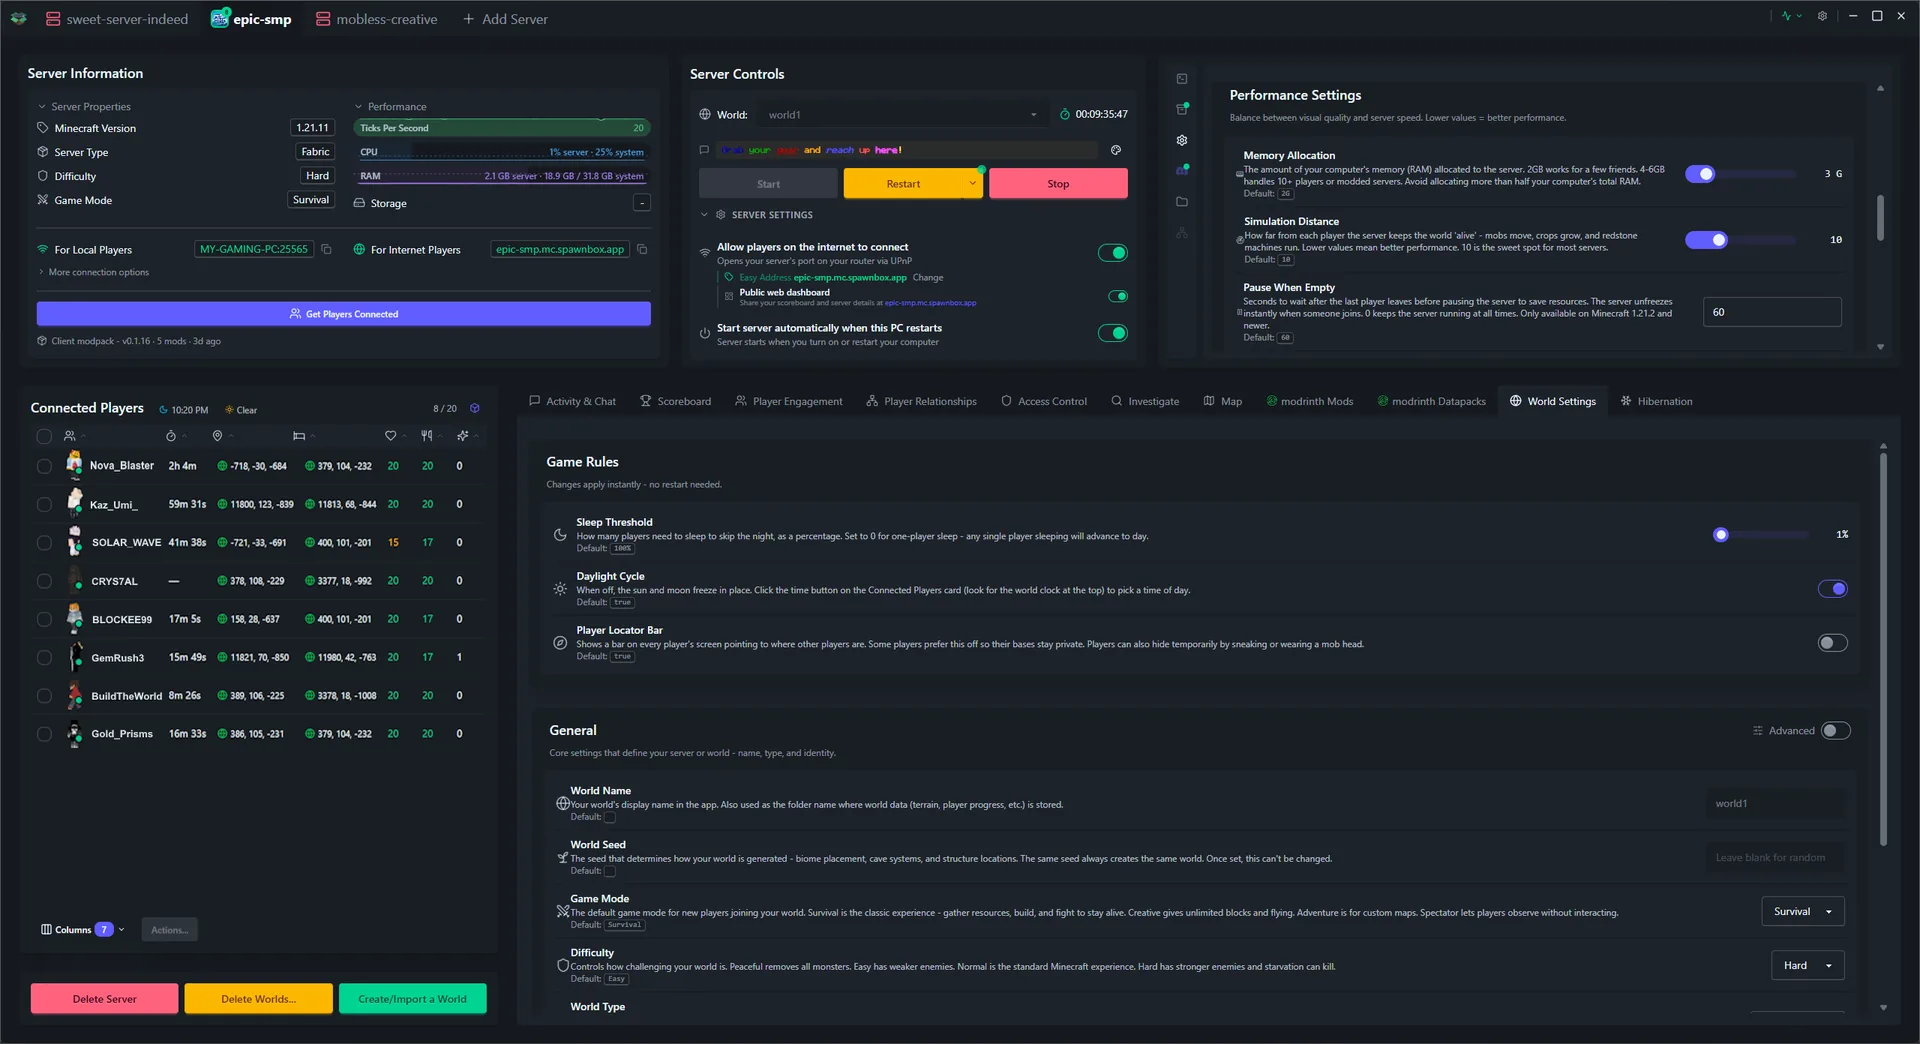The width and height of the screenshot is (1920, 1044).
Task: Open the mobless-creative server tab
Action: (x=376, y=18)
